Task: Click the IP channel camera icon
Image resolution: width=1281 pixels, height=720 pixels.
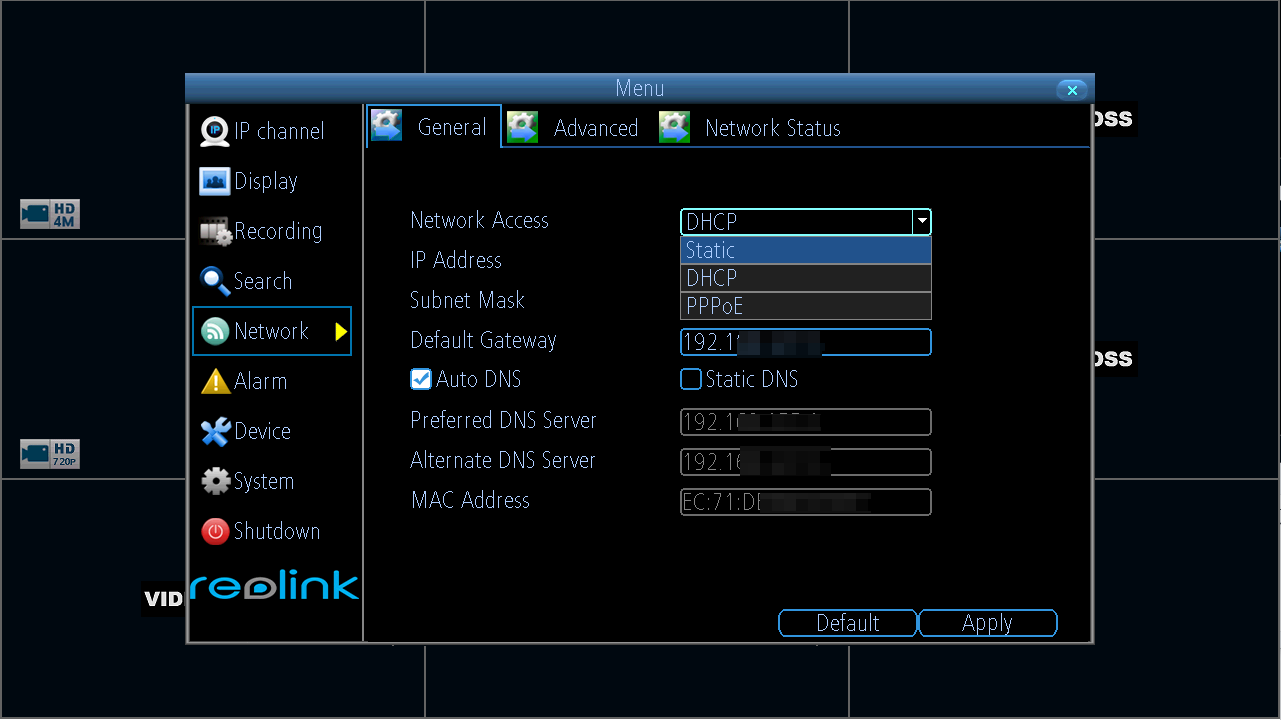Action: [x=215, y=131]
